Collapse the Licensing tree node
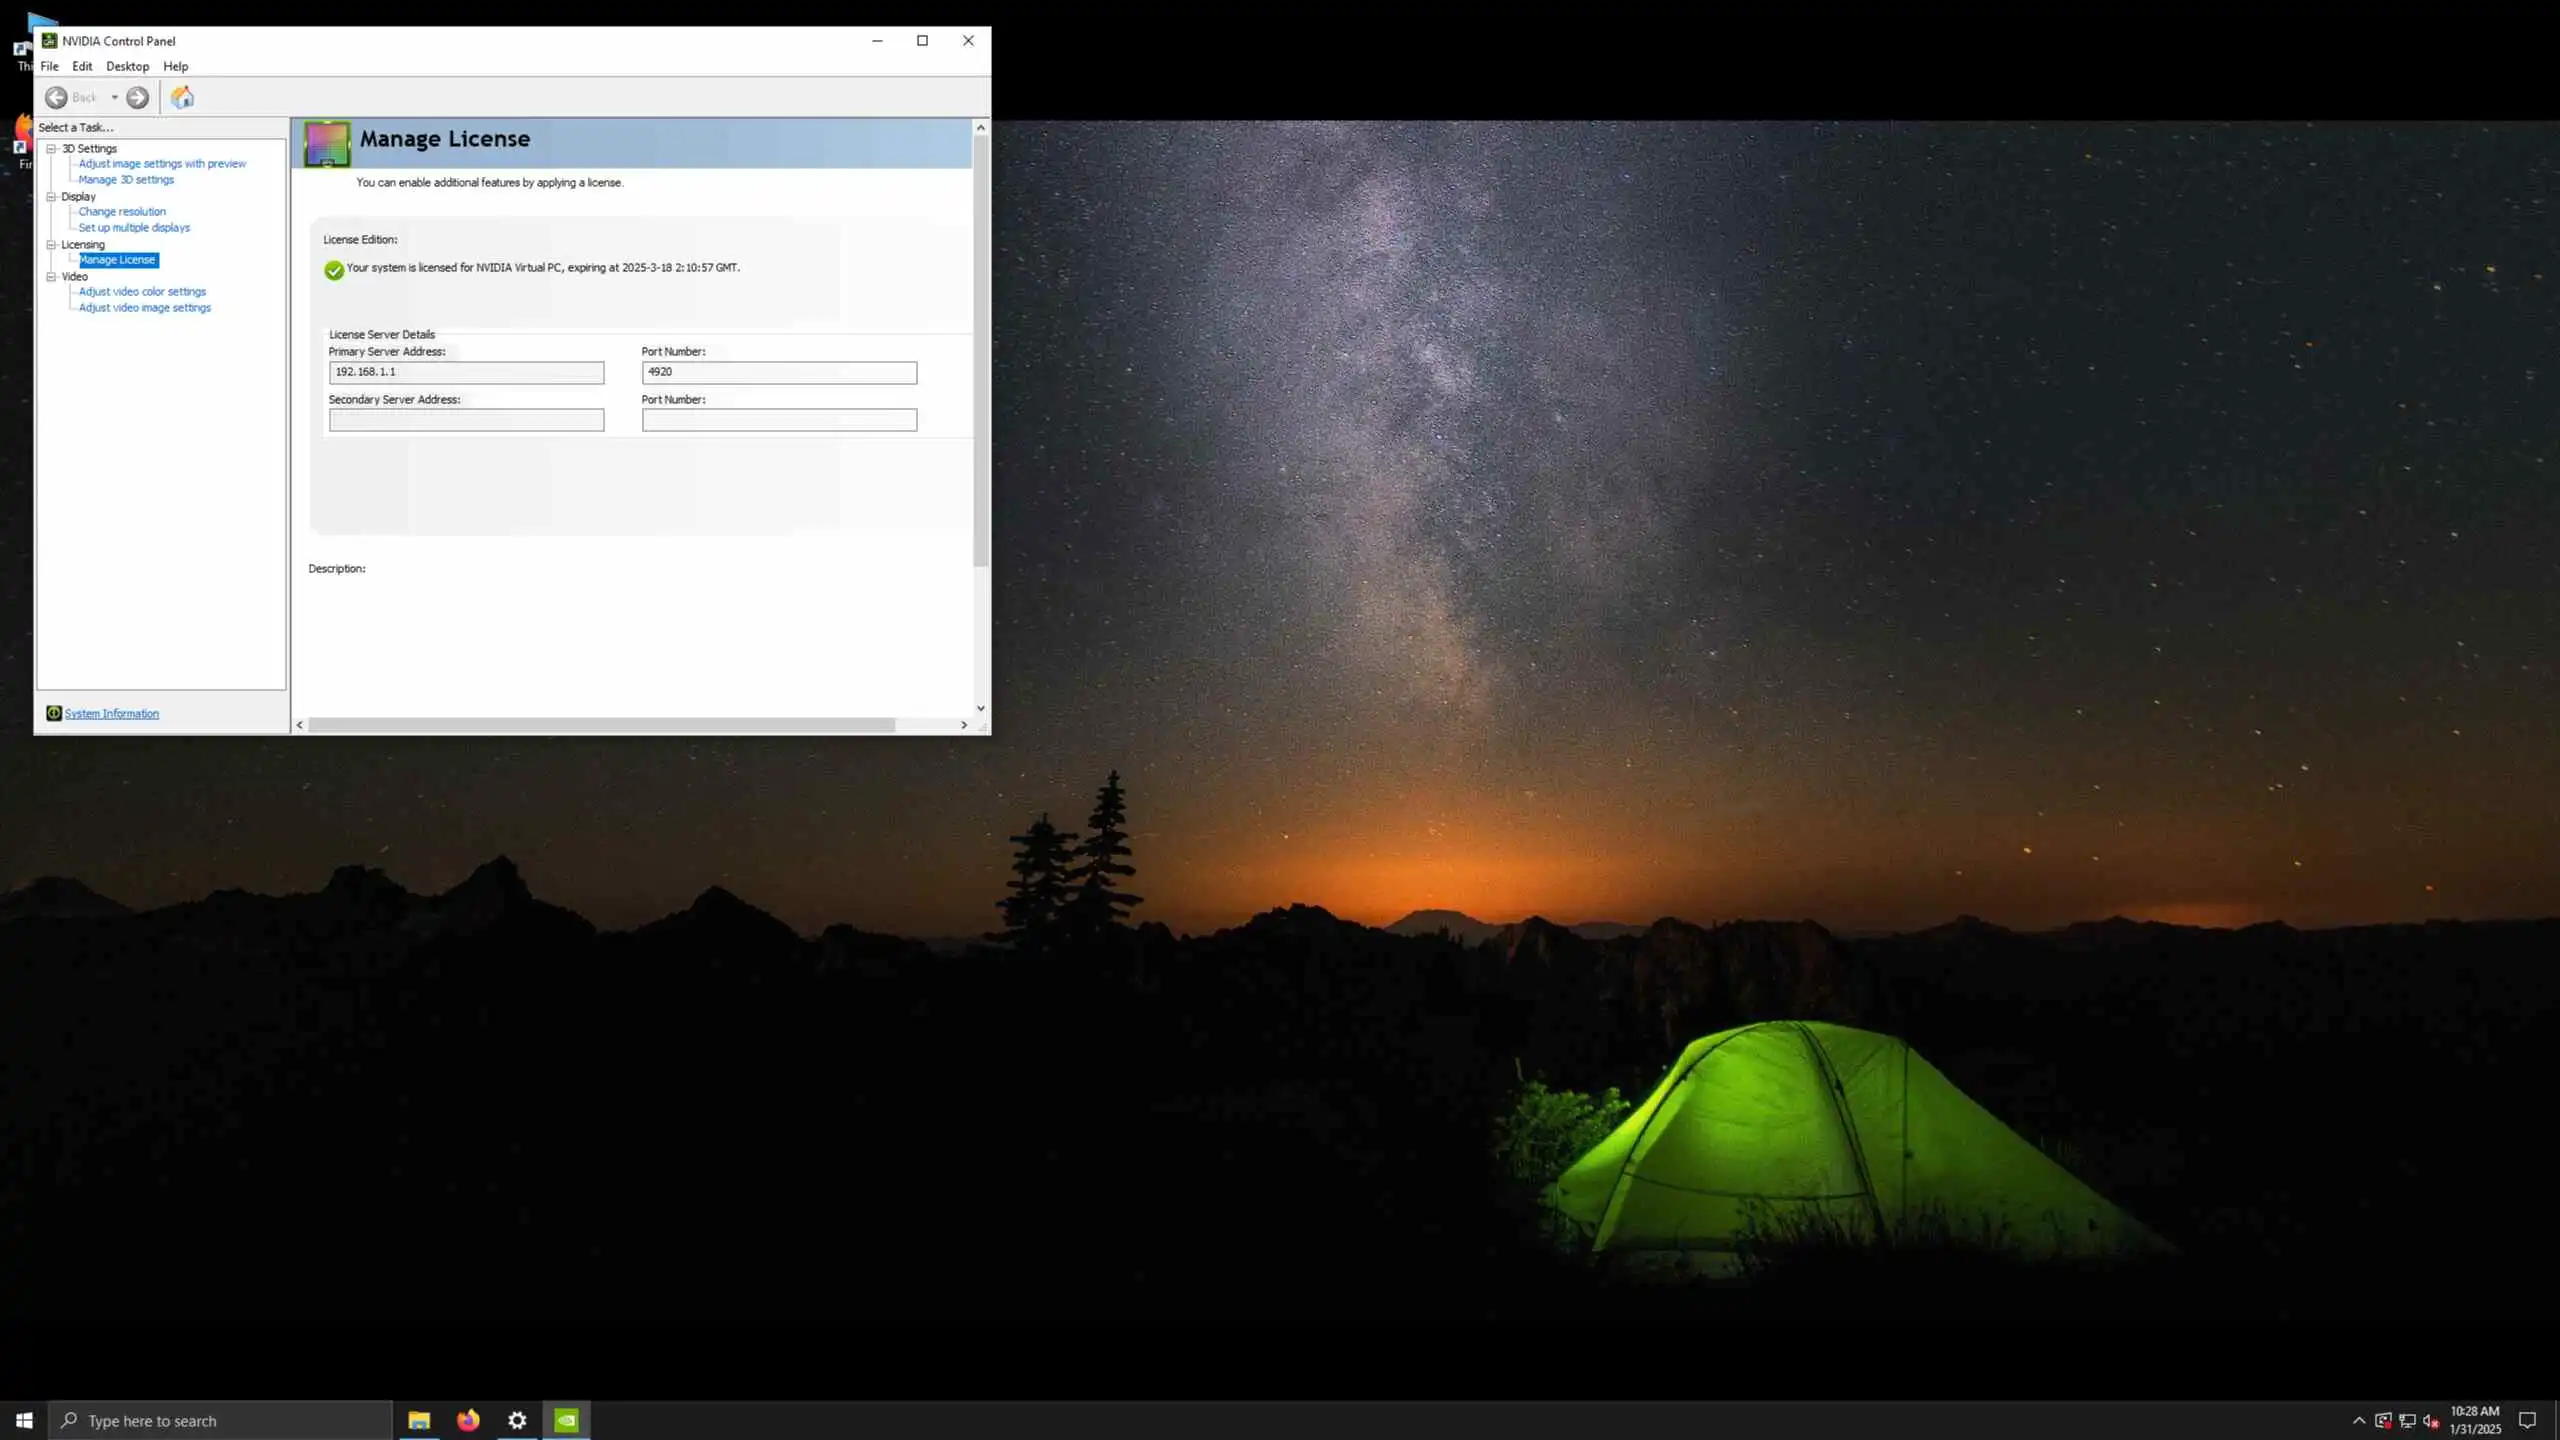This screenshot has height=1440, width=2560. coord(51,244)
